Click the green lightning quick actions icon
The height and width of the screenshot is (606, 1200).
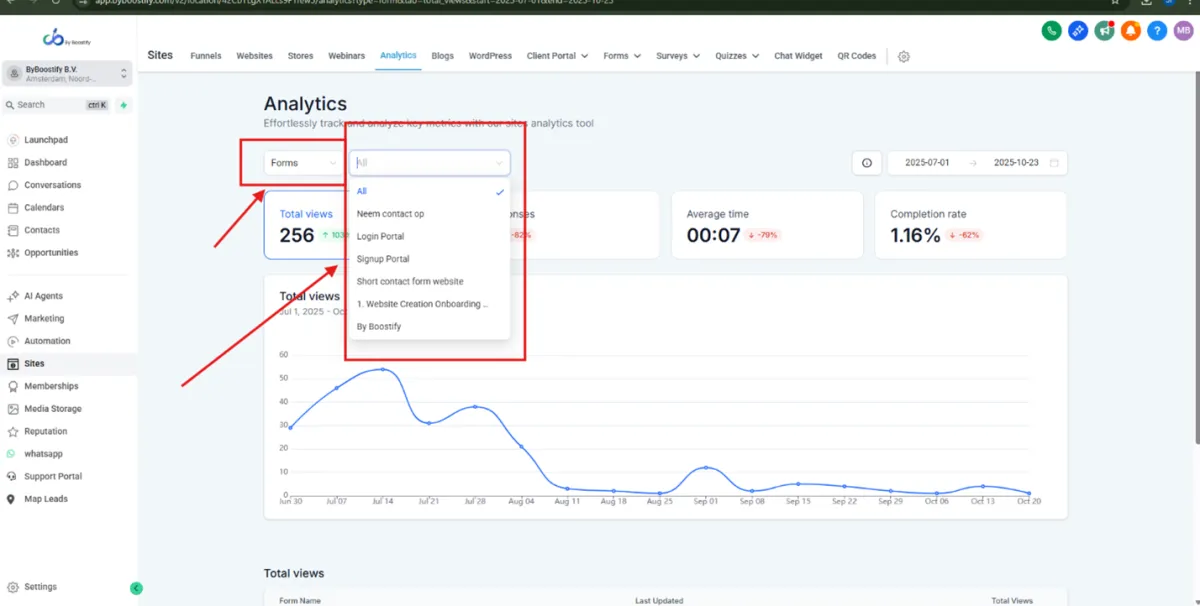123,105
